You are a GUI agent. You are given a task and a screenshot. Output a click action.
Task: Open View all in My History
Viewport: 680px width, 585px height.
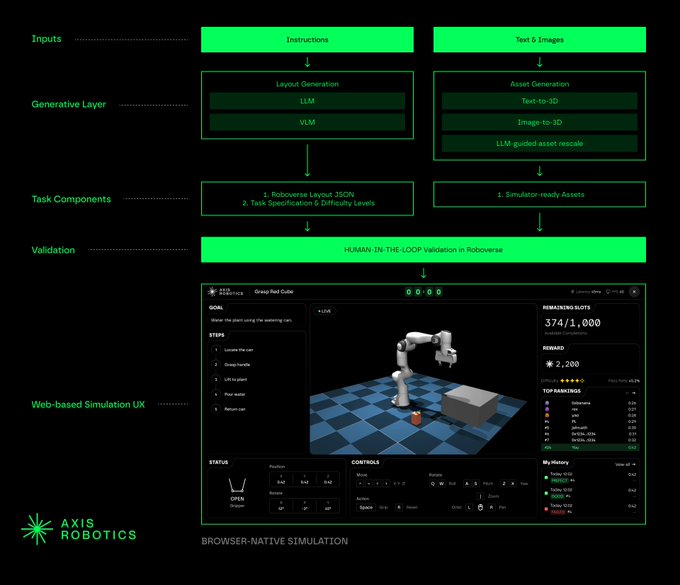(x=625, y=464)
